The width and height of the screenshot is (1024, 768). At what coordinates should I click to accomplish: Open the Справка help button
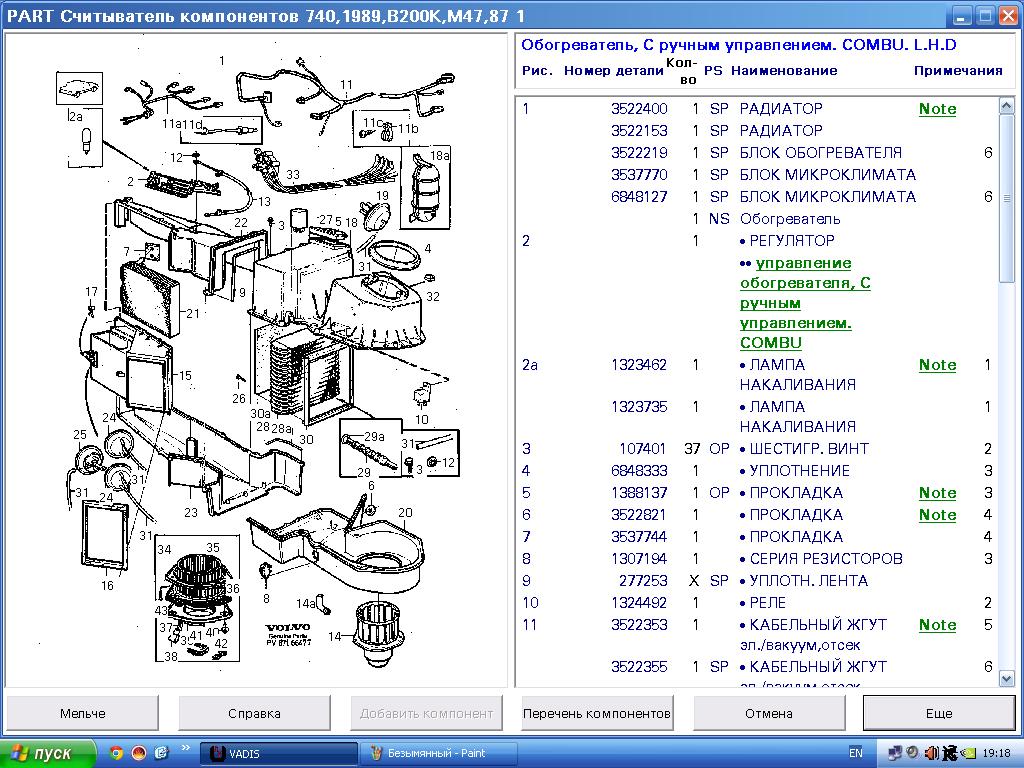pyautogui.click(x=254, y=713)
